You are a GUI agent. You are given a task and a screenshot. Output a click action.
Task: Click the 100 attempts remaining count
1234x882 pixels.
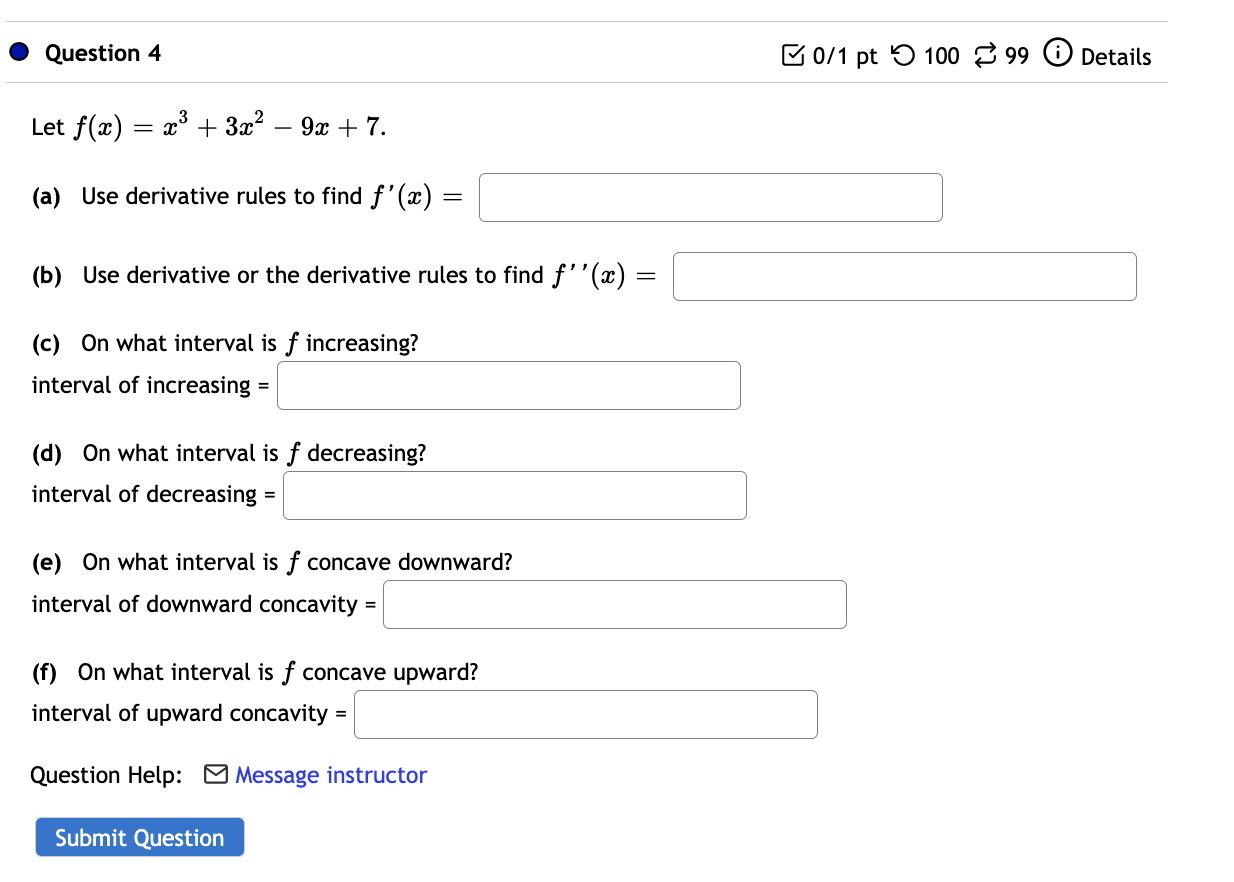[941, 56]
